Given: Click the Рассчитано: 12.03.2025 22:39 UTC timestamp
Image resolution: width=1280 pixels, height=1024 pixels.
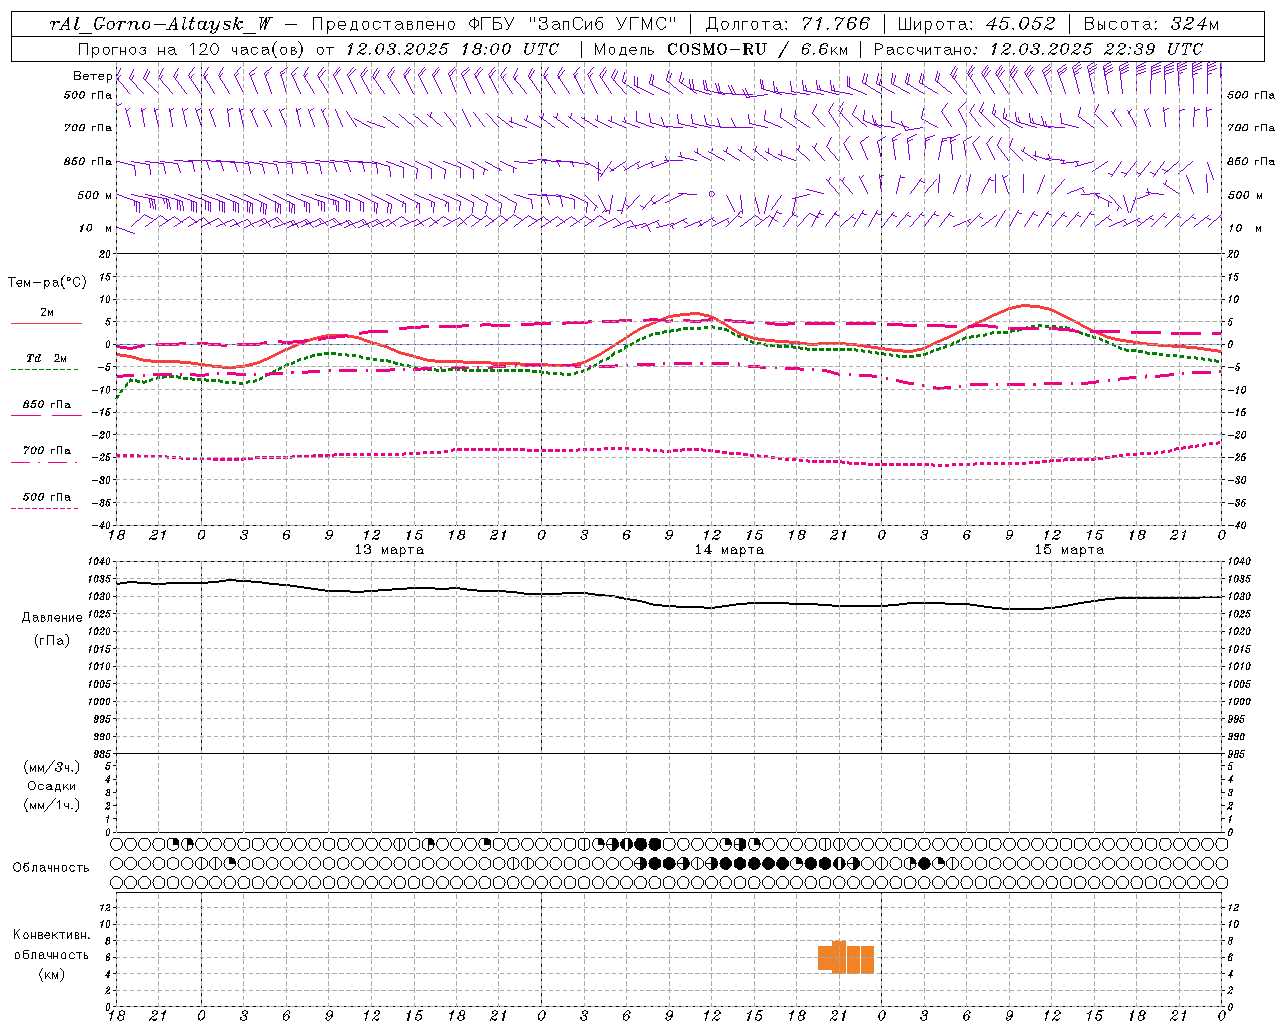Looking at the screenshot, I should point(1038,49).
